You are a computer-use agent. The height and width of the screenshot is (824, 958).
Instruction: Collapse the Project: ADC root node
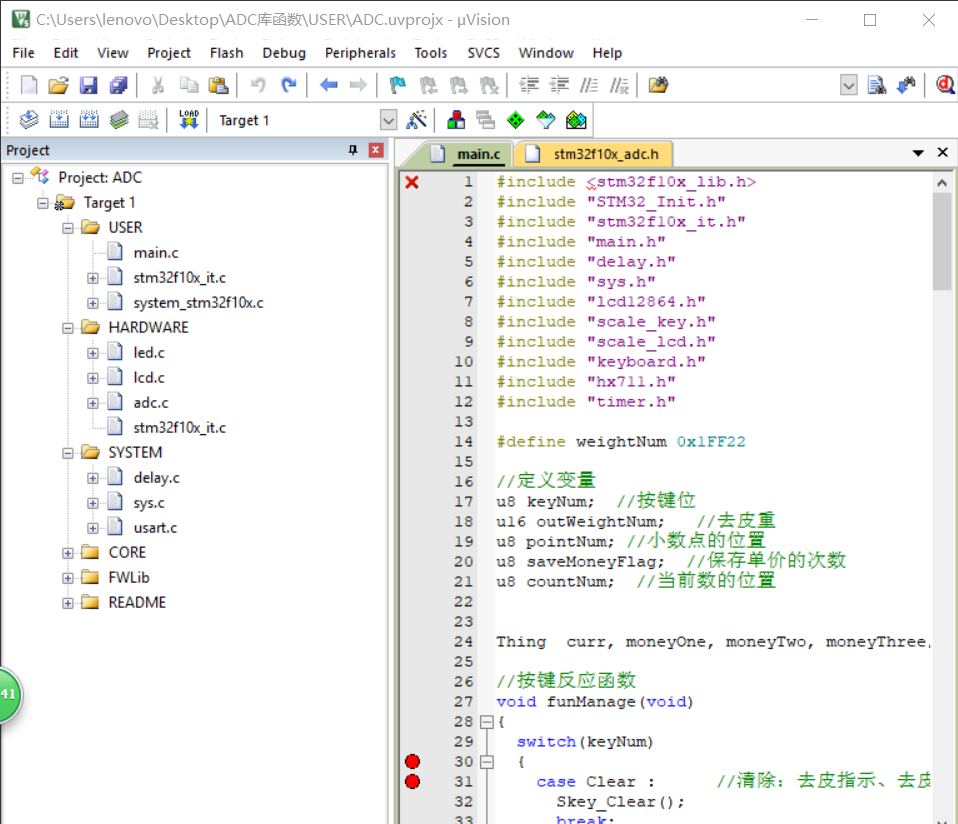[18, 178]
